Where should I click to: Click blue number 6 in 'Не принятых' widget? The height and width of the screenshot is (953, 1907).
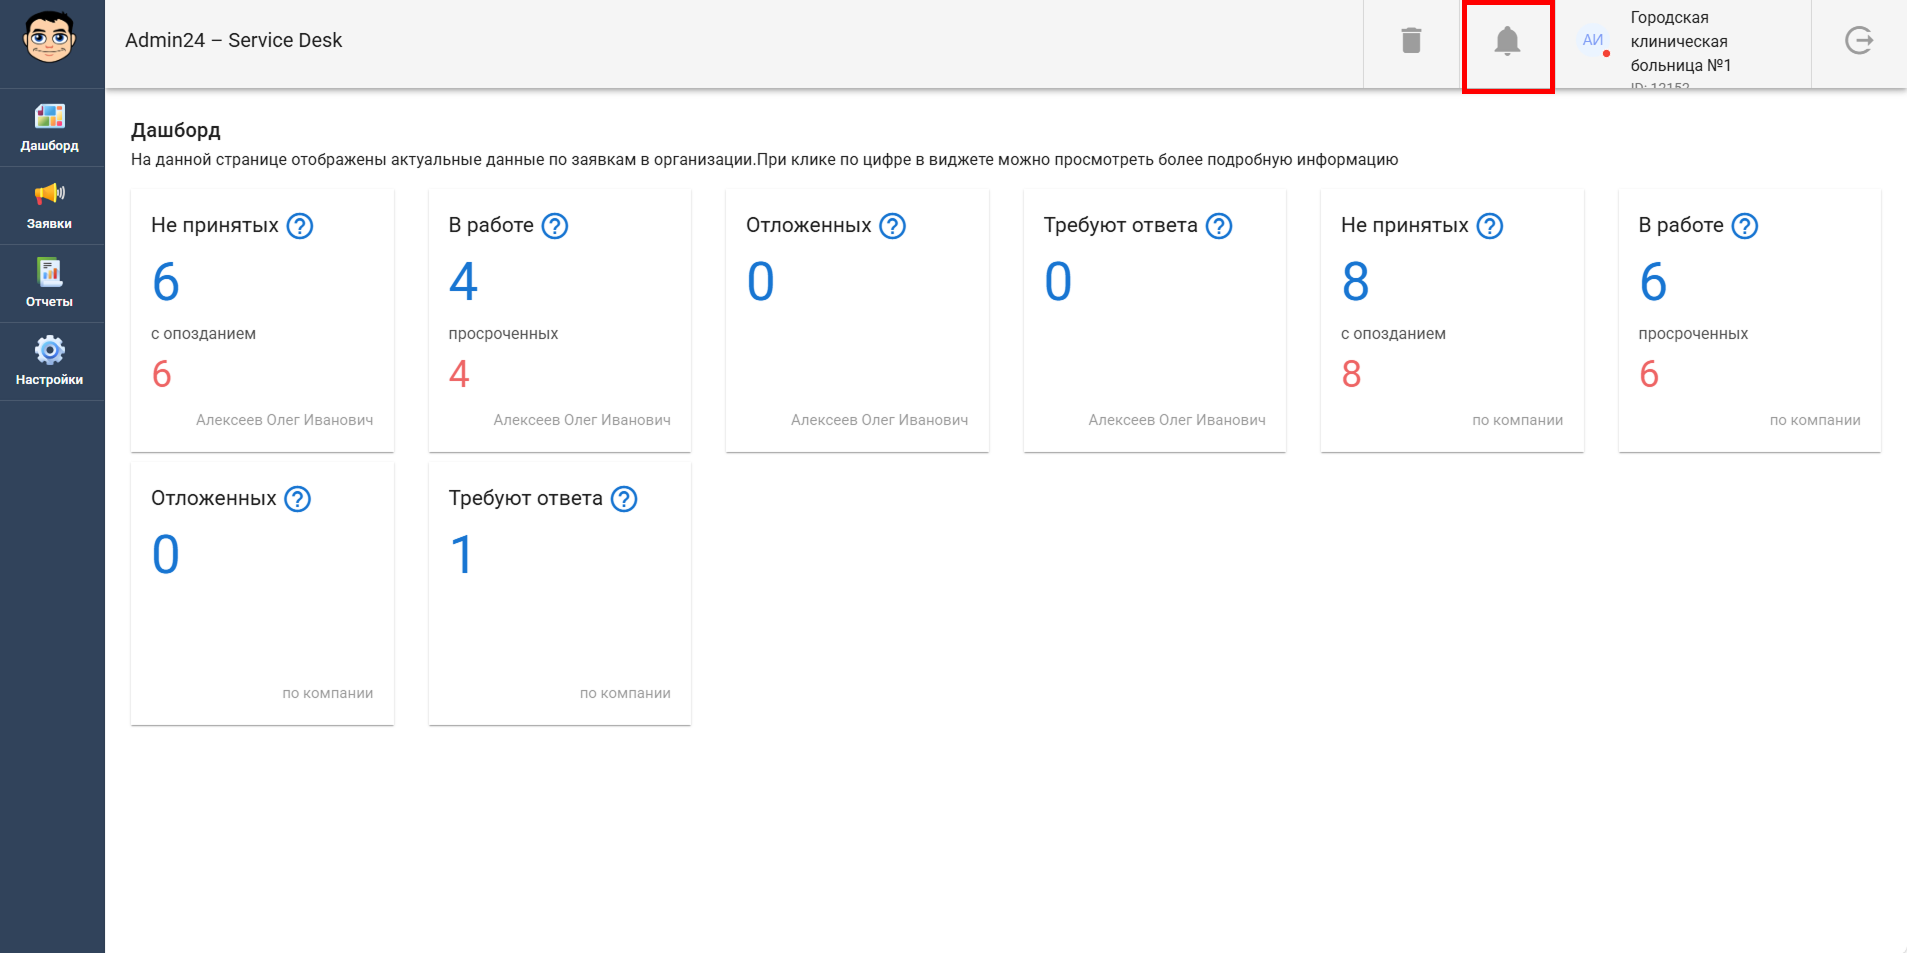point(166,282)
